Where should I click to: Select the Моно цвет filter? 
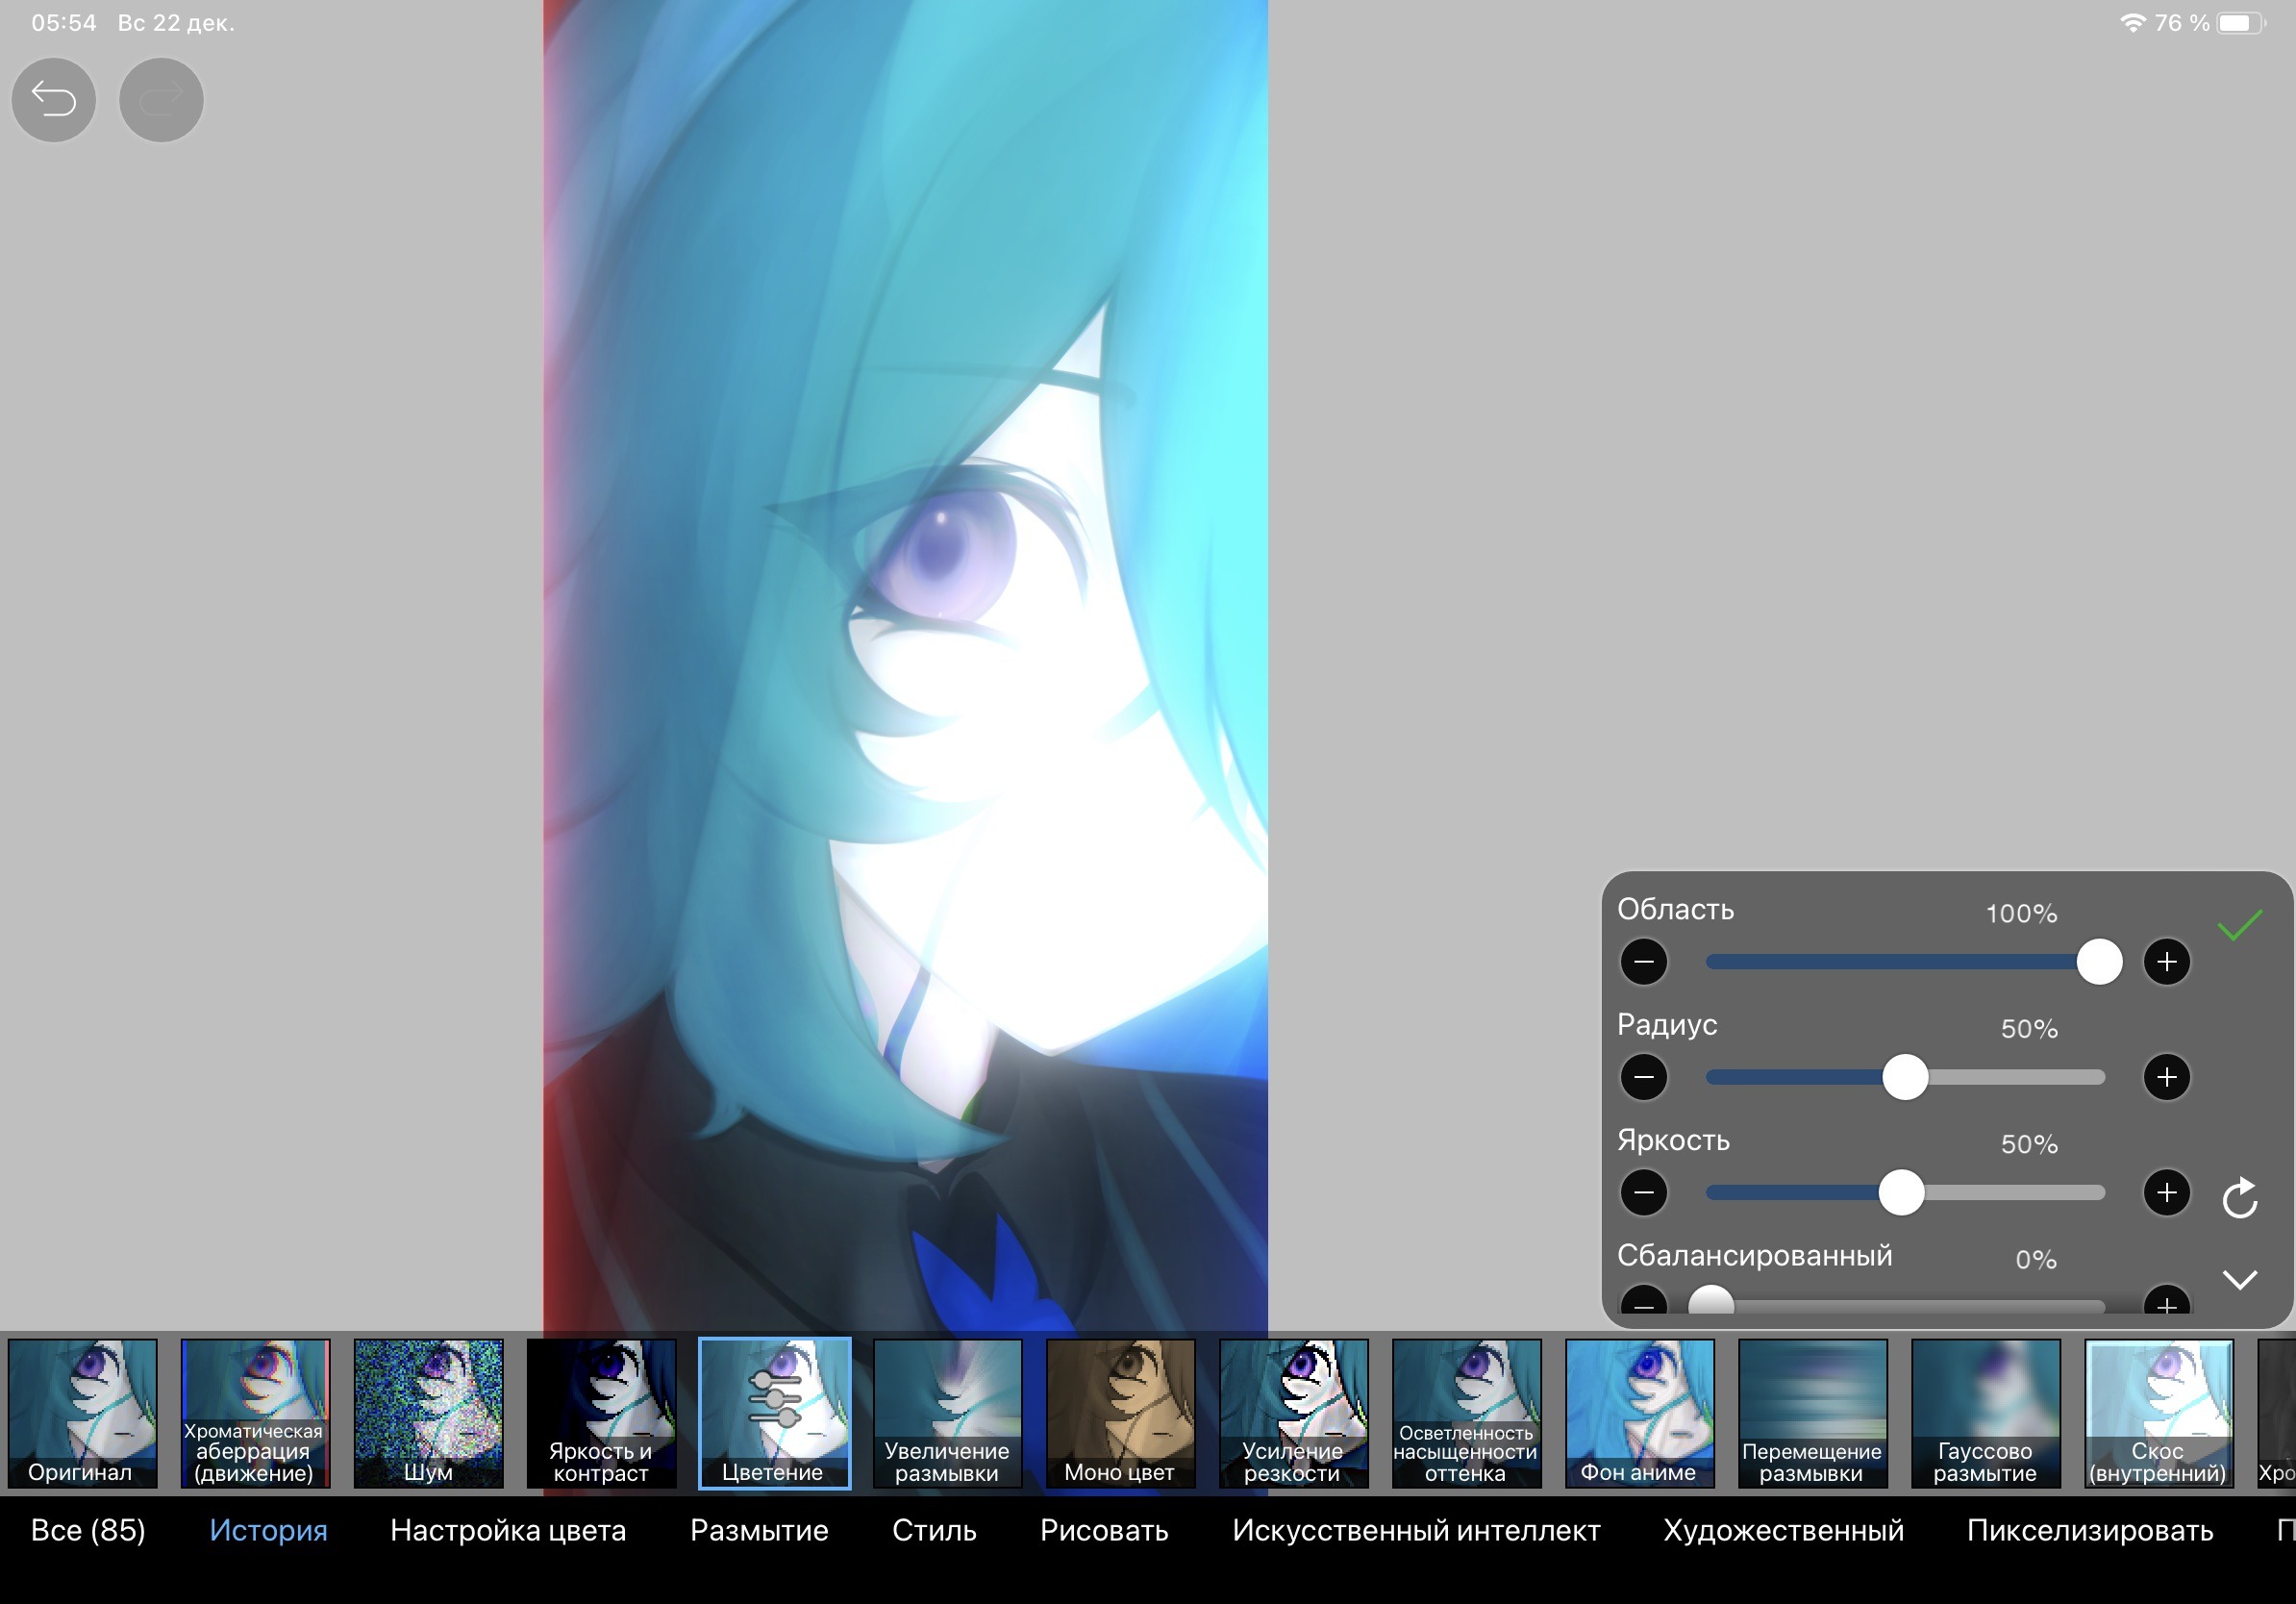(1120, 1413)
